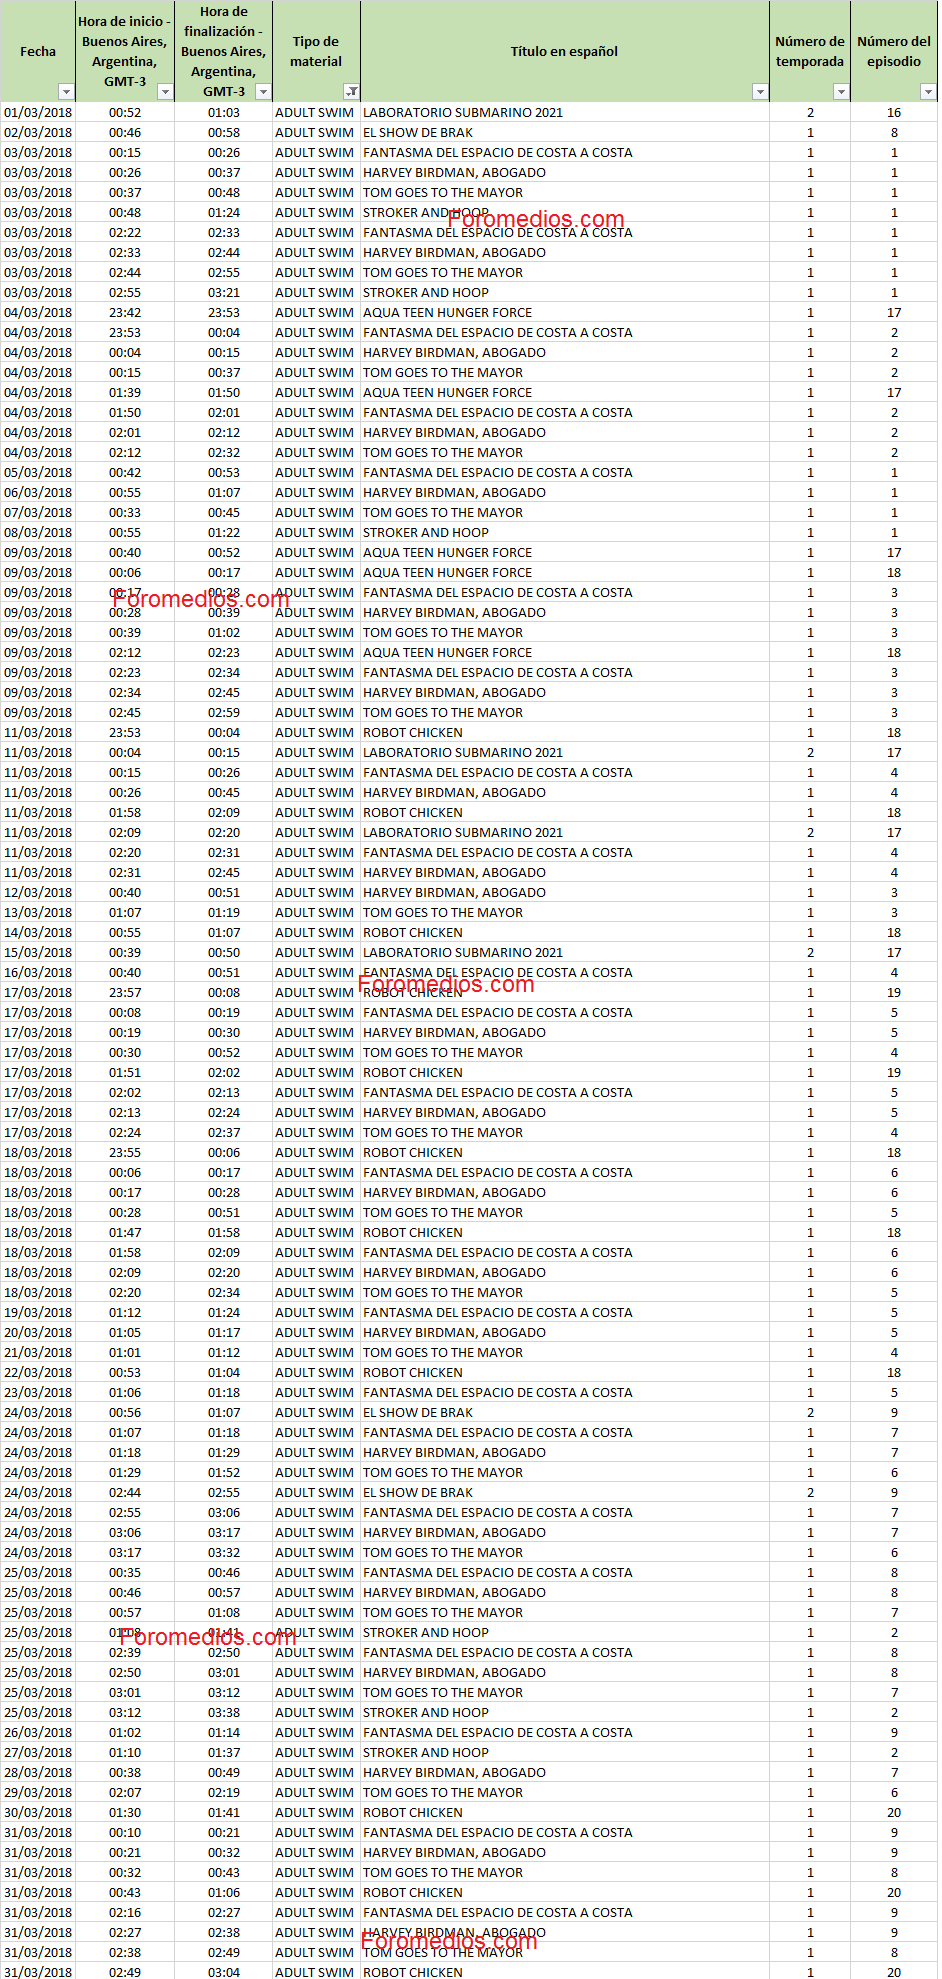Viewport: 942px width, 1979px height.
Task: Select ADULT SWIM cell in 23/03/2018 row
Action: [316, 1392]
